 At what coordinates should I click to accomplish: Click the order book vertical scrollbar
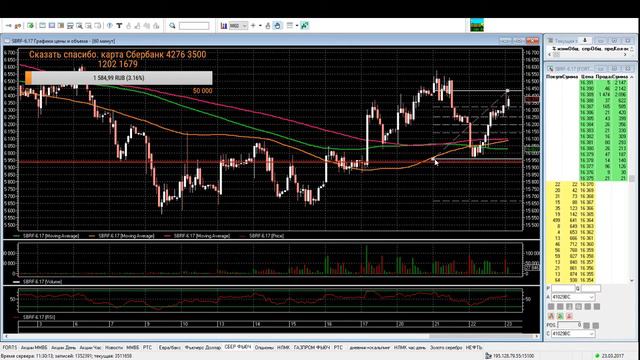(x=632, y=179)
